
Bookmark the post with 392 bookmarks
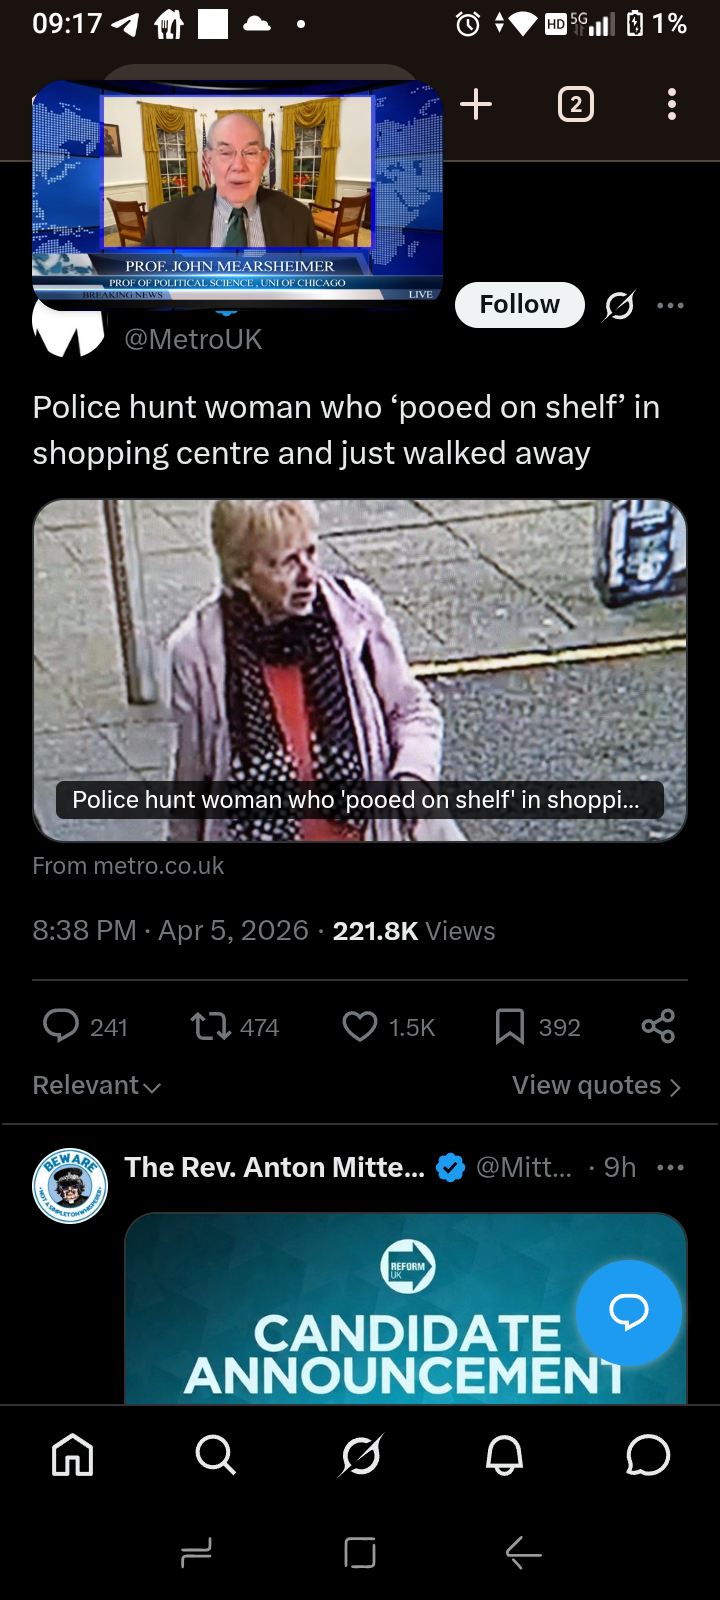coord(537,1027)
